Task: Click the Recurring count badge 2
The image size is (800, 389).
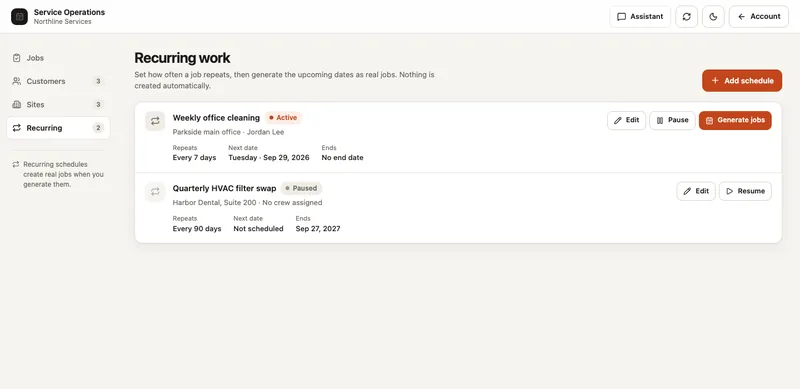Action: tap(98, 128)
